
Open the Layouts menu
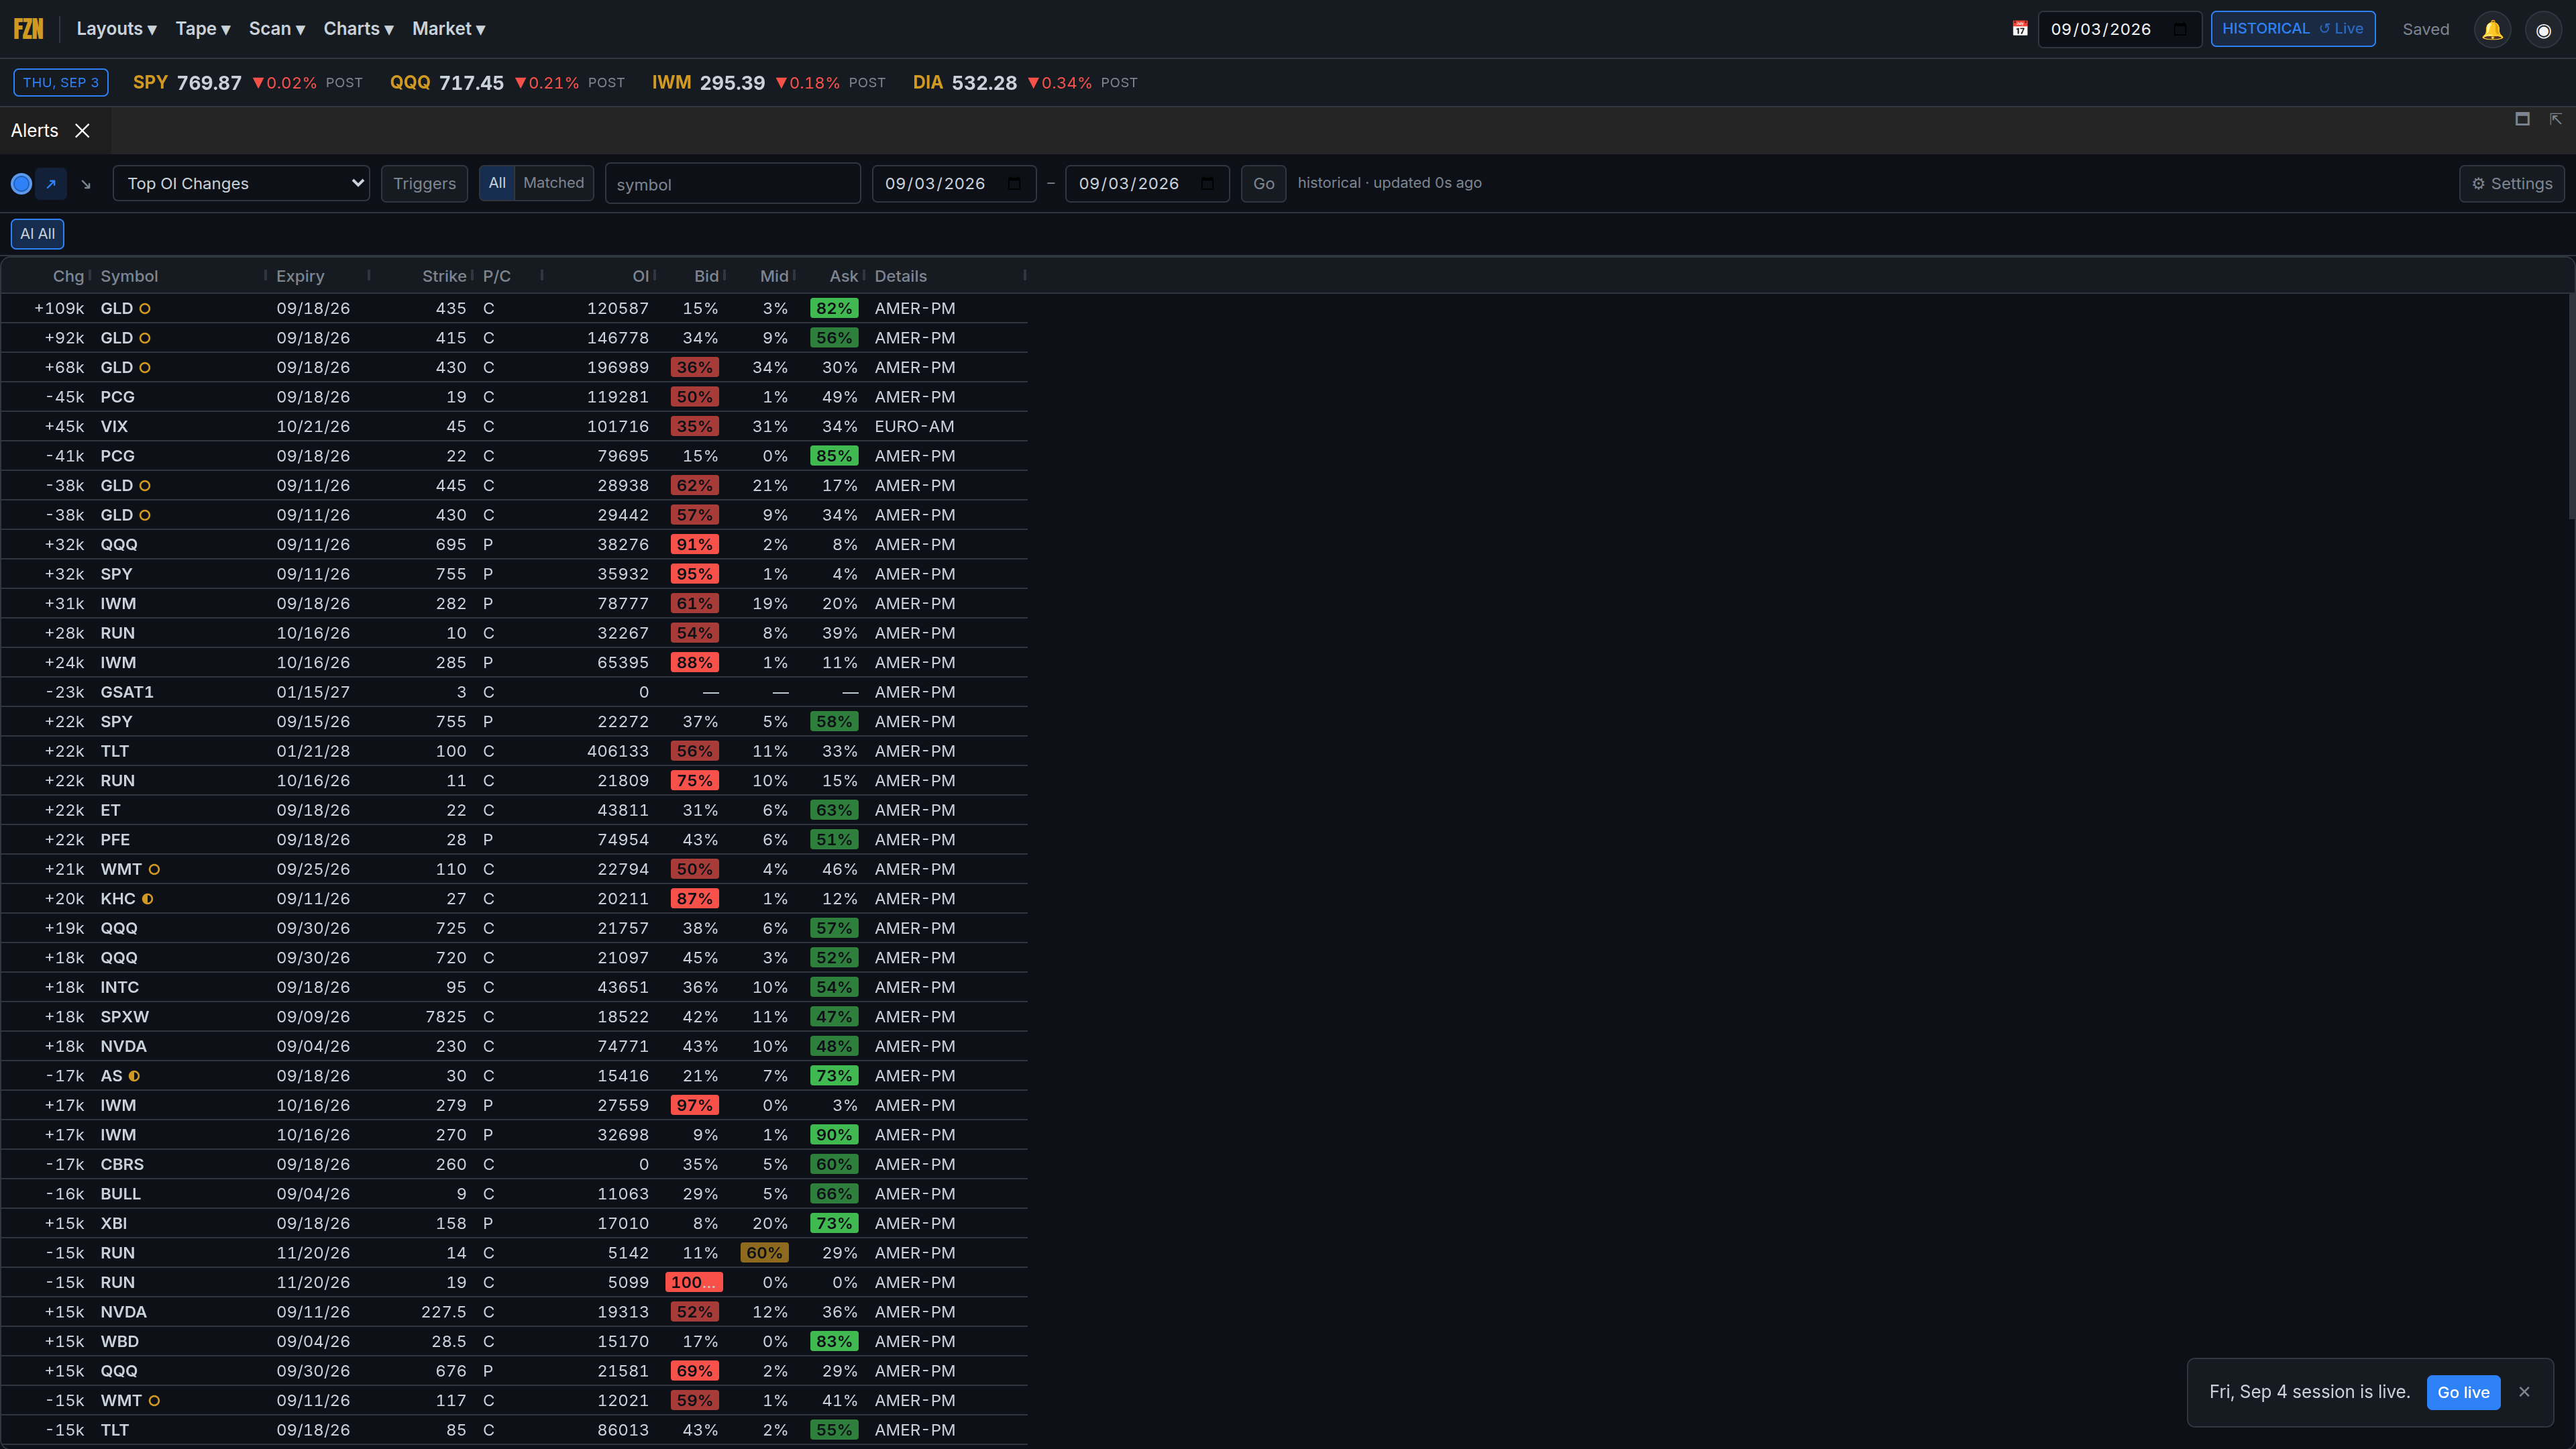click(116, 29)
